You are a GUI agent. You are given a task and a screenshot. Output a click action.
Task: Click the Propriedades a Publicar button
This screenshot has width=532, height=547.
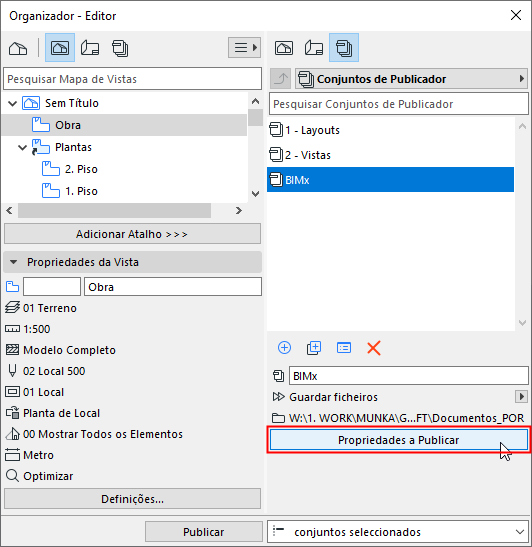[x=399, y=440]
